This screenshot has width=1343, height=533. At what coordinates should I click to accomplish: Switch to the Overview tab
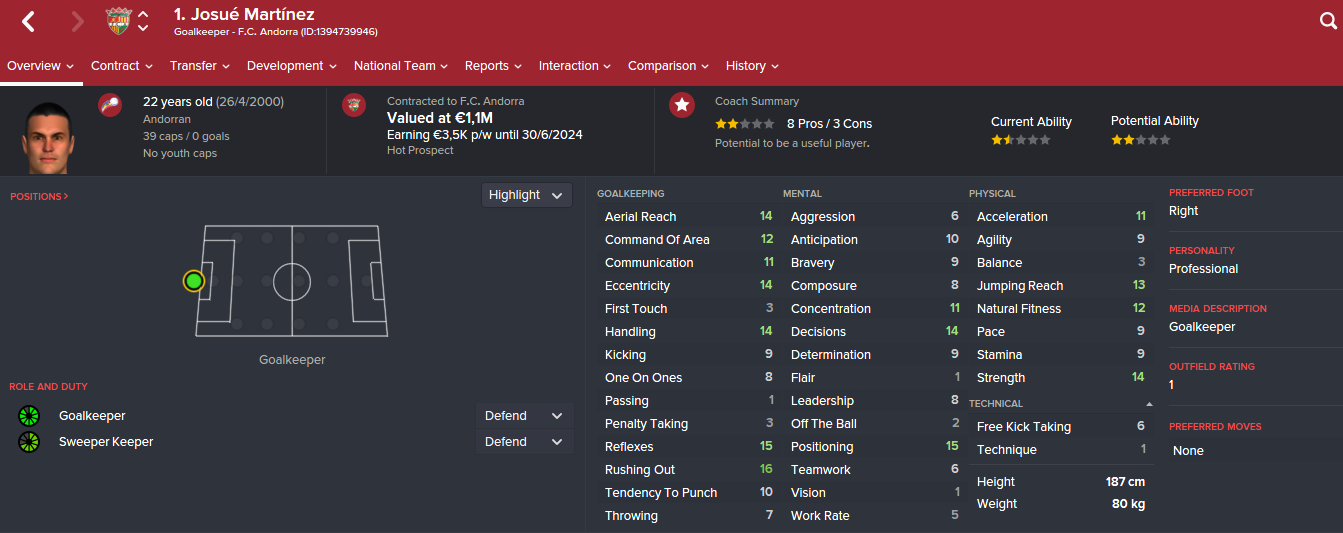pyautogui.click(x=41, y=66)
